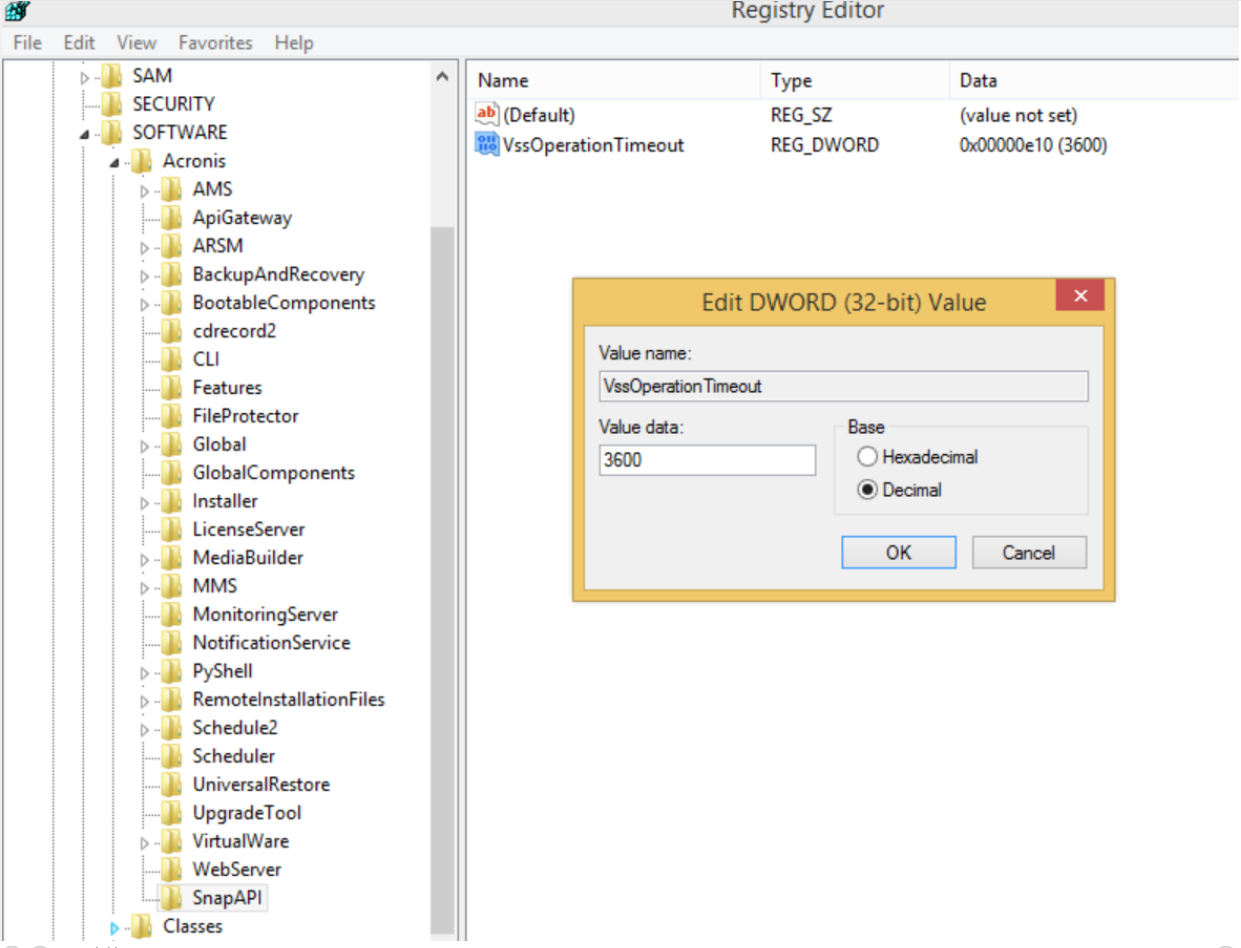The width and height of the screenshot is (1241, 948).
Task: Click the (Default) string value icon
Action: point(487,114)
